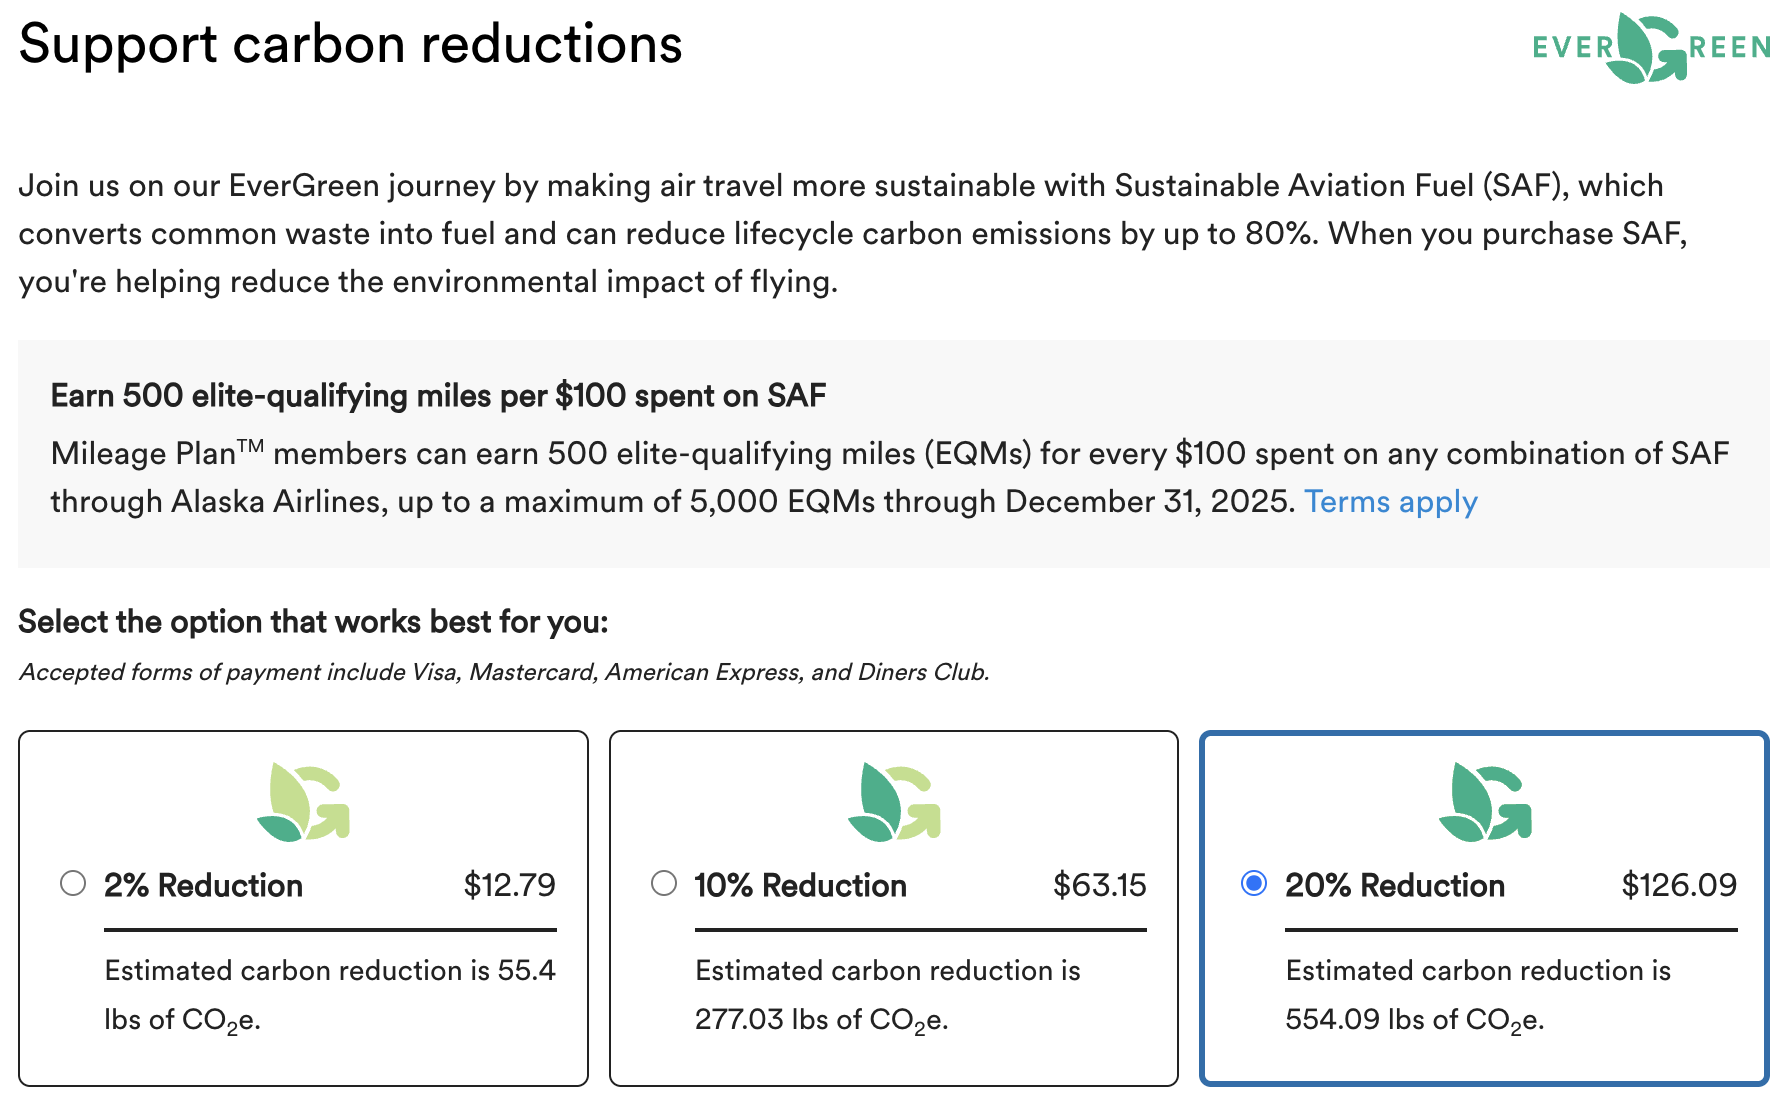
Task: Click the 55.4 lbs carbon reduction description
Action: pos(330,995)
